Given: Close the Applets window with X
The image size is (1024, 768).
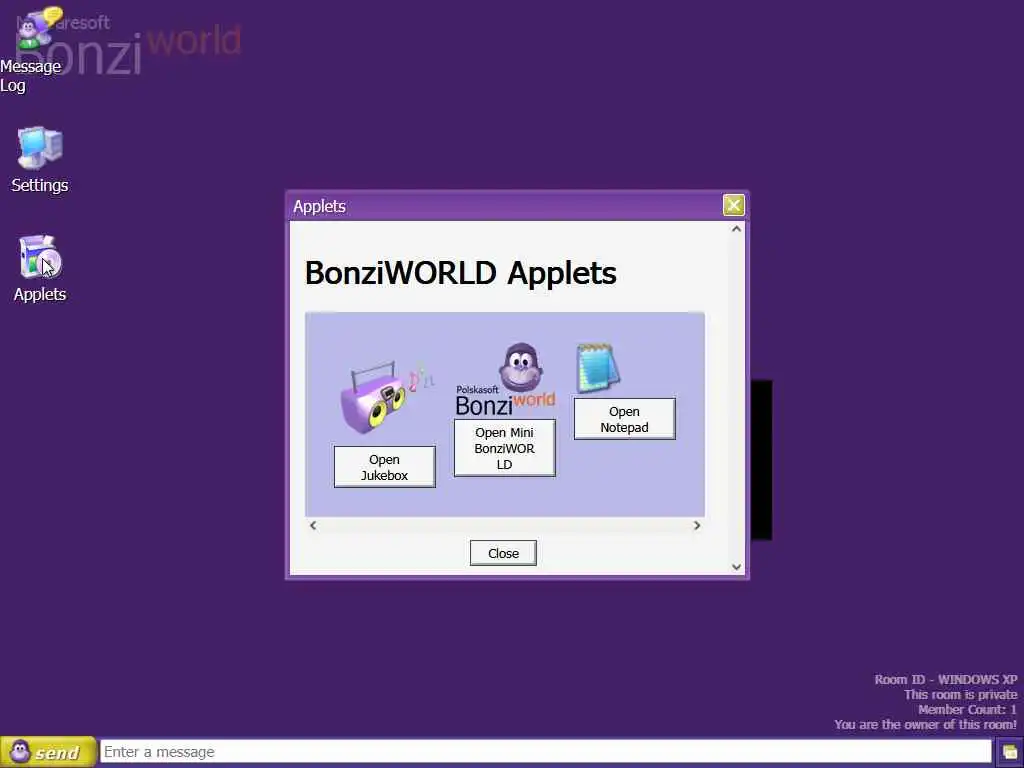Looking at the screenshot, I should (733, 205).
